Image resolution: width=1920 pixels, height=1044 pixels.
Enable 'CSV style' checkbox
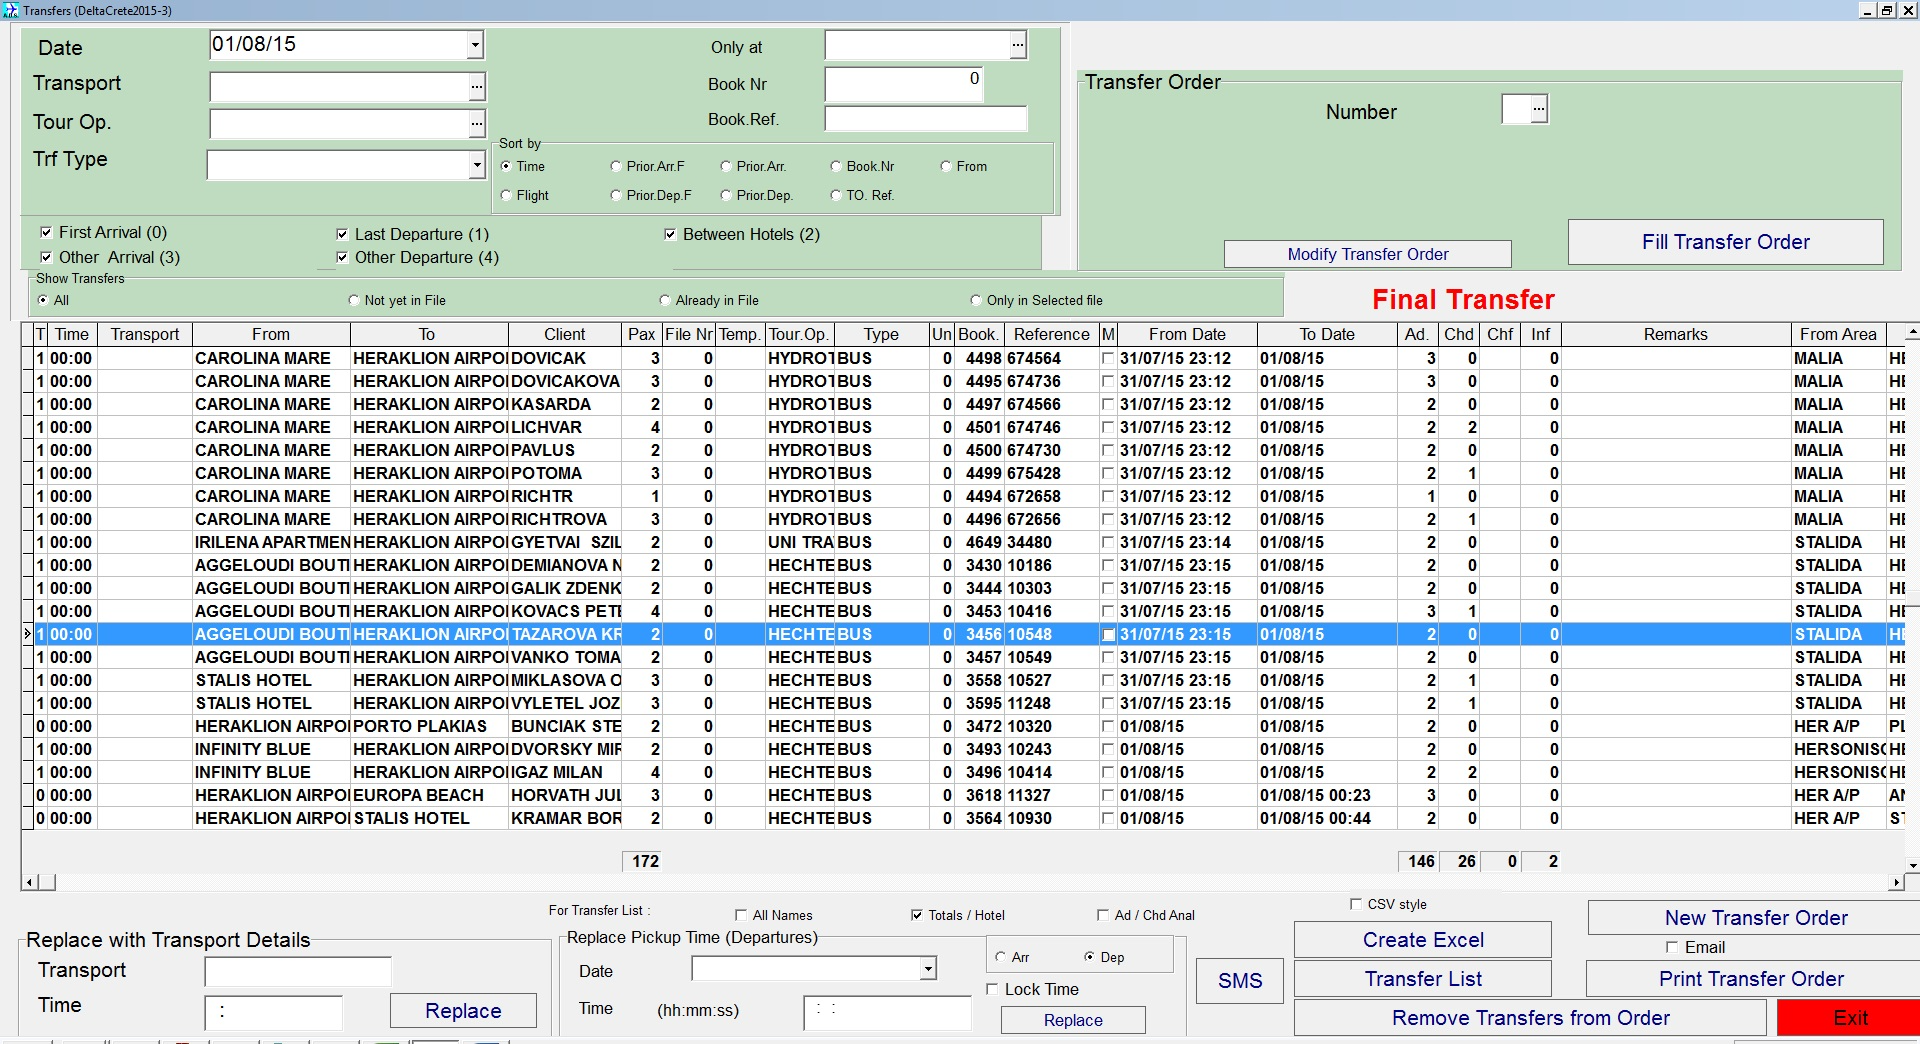[x=1355, y=903]
